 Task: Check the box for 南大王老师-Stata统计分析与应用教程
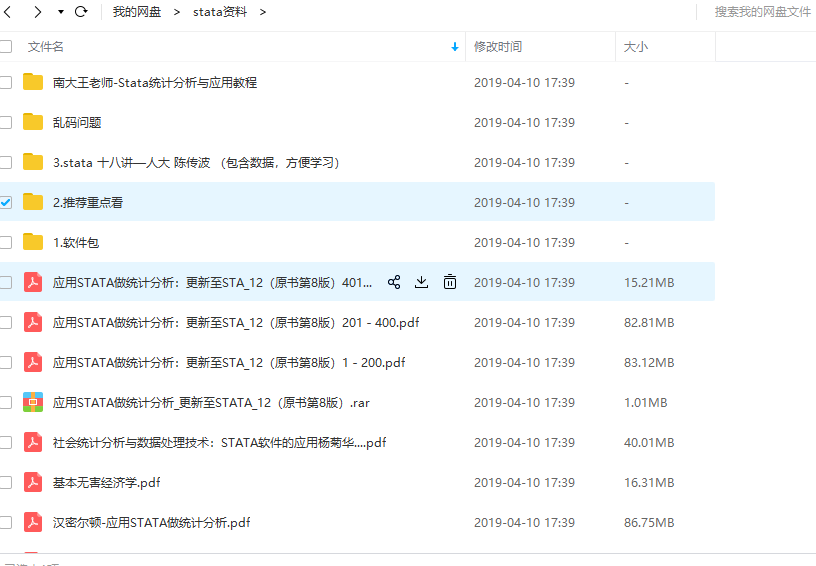click(x=6, y=82)
